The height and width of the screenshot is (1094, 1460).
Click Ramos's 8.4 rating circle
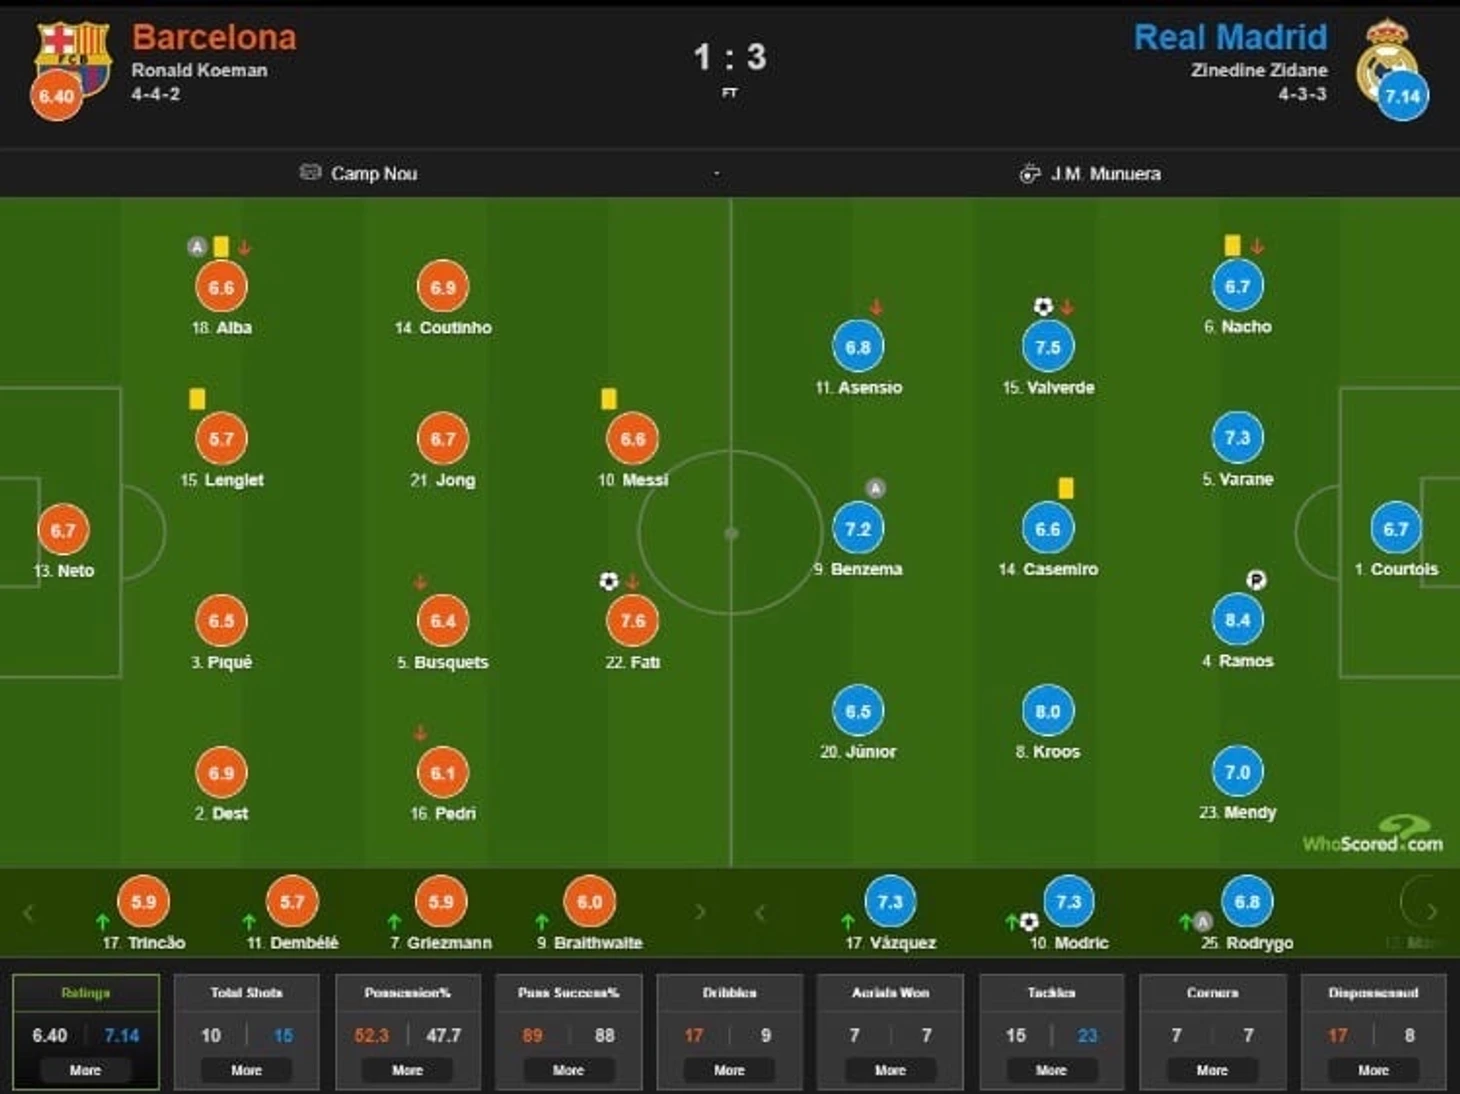pyautogui.click(x=1237, y=620)
